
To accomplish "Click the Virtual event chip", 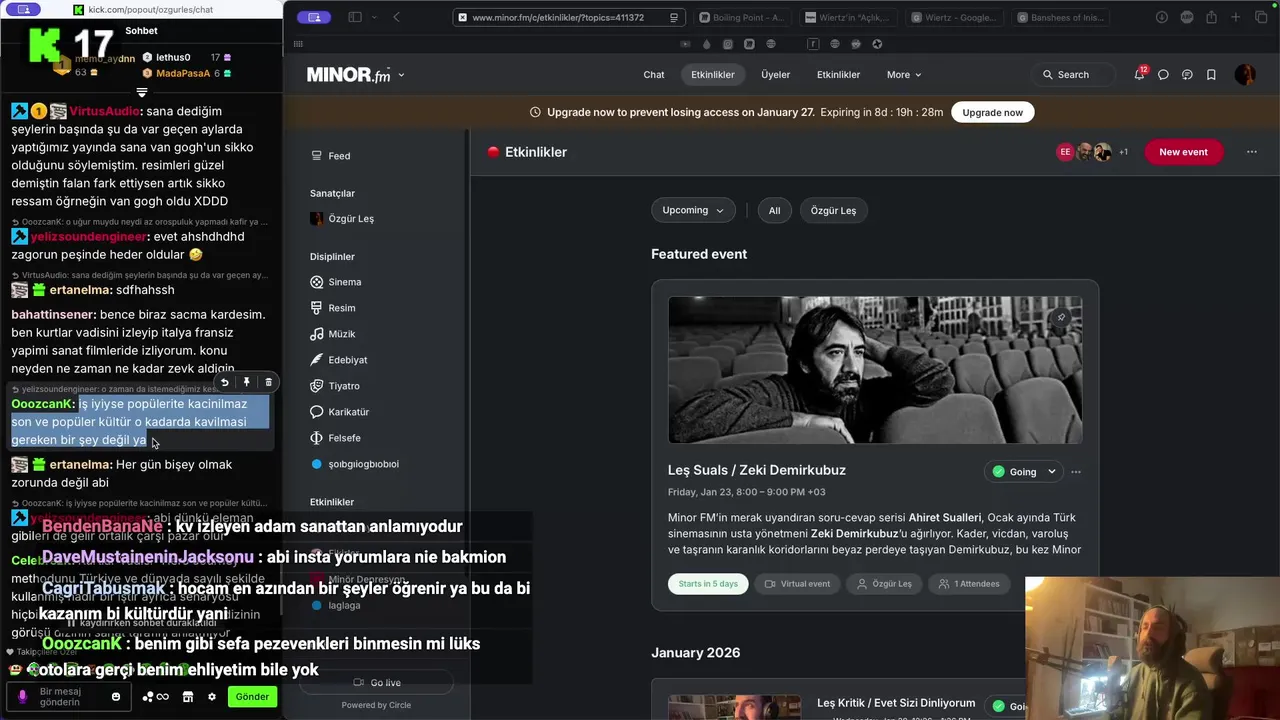I will coord(797,584).
